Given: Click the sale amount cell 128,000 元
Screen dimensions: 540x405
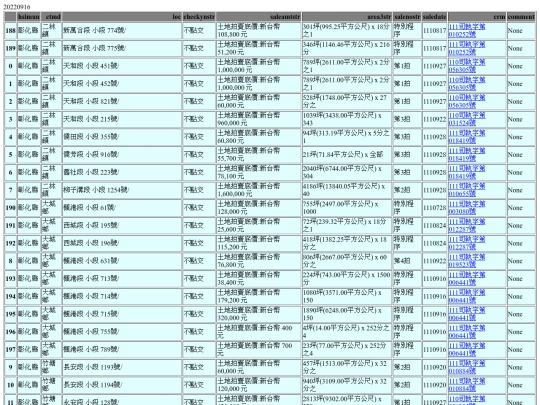Looking at the screenshot, I should click(259, 208).
